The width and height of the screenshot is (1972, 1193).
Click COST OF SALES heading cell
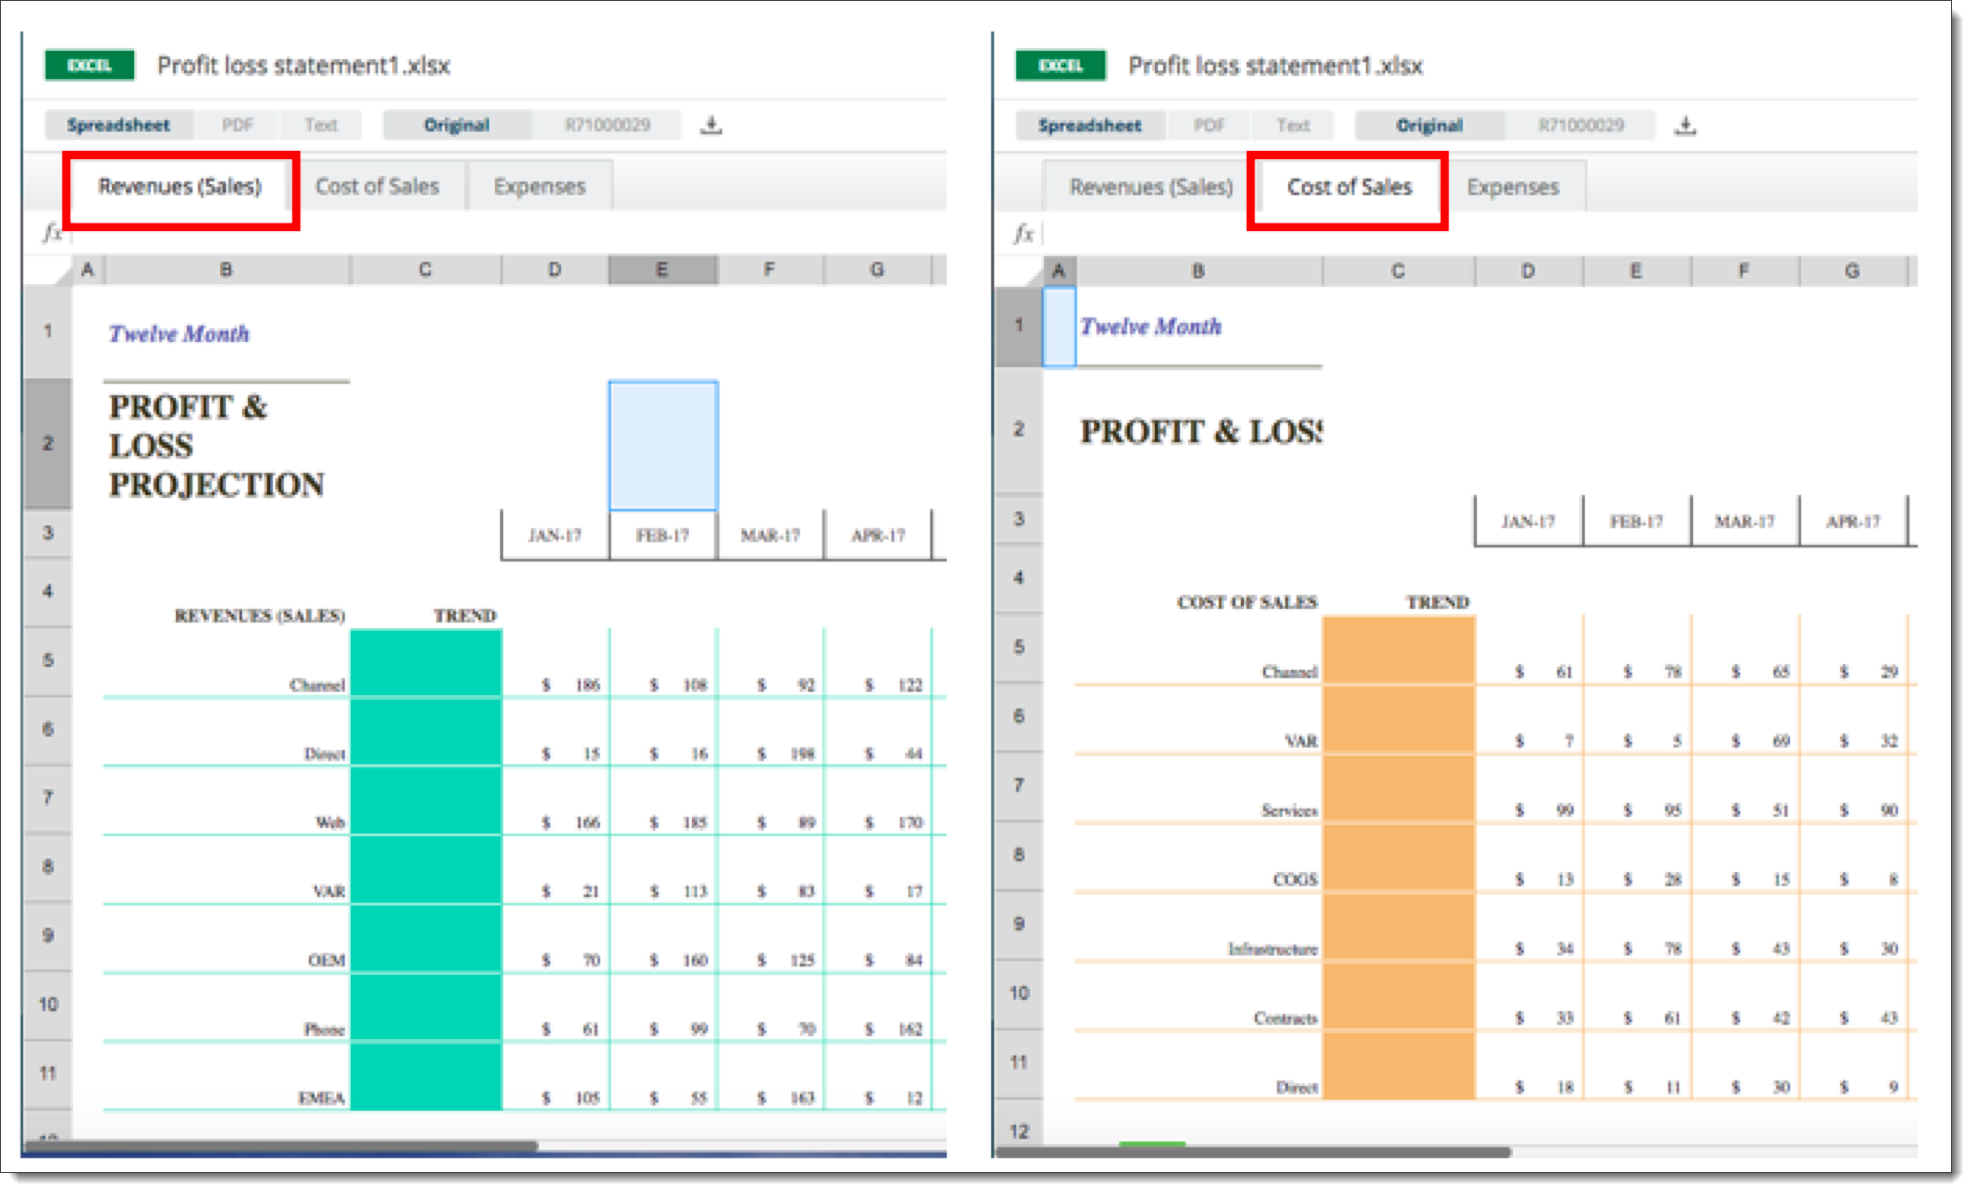click(1247, 603)
